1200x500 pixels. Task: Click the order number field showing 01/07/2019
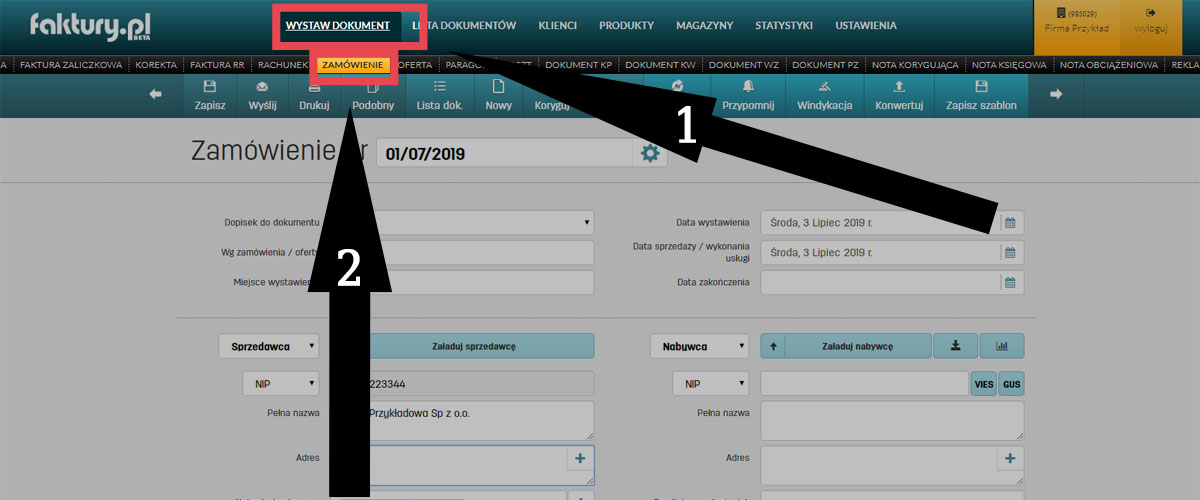(506, 154)
